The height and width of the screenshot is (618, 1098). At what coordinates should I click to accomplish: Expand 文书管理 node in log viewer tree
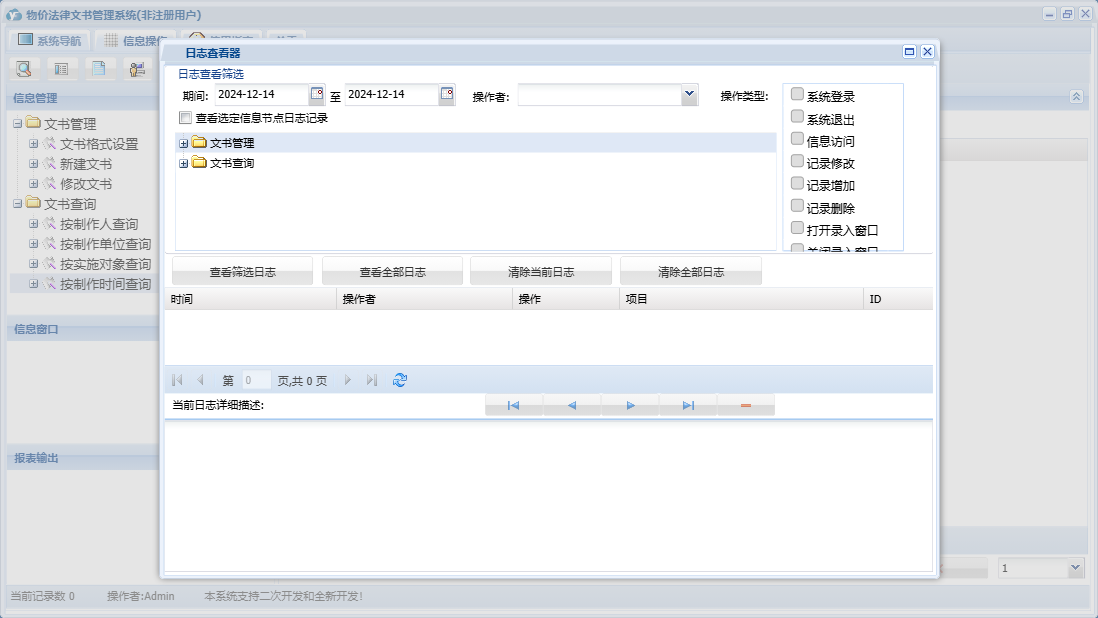coord(183,143)
